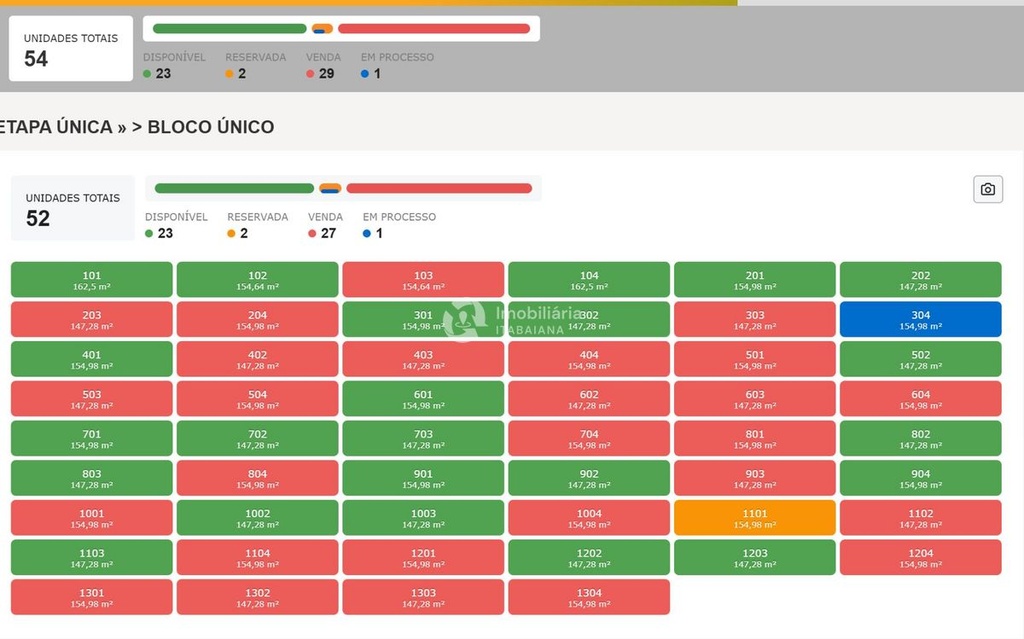
Task: Click unit 1103 tile
Action: [x=91, y=557]
